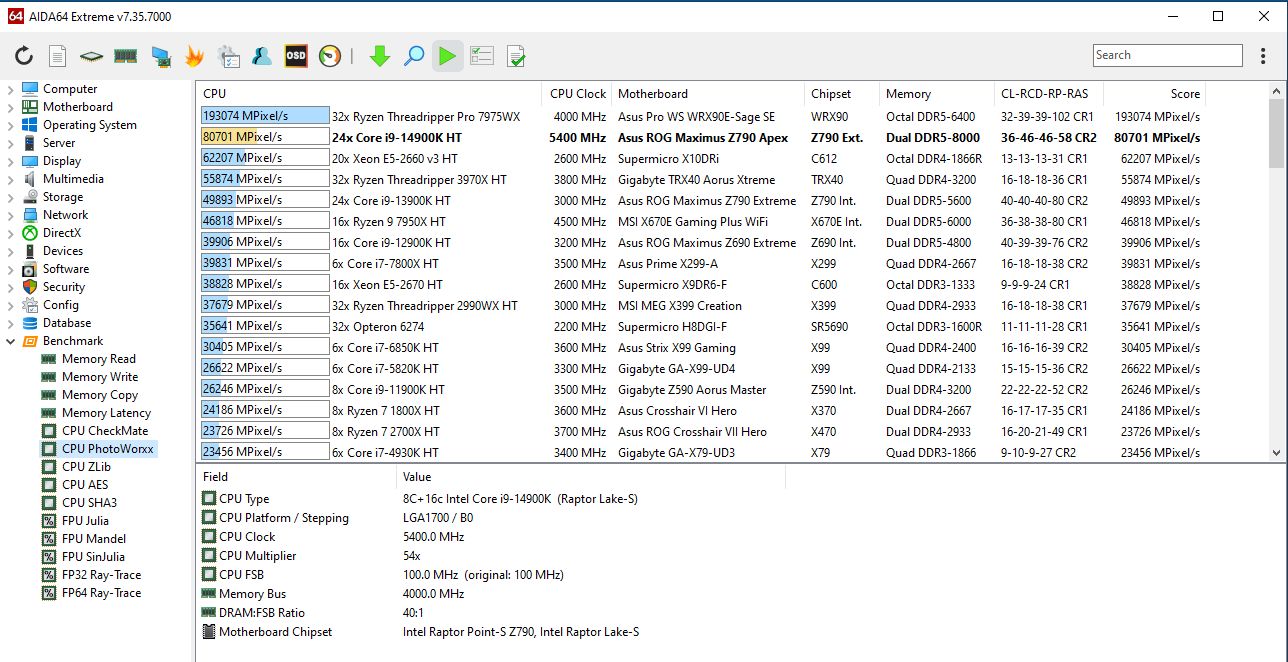Open the results checklist toolbar icon
Image resolution: width=1288 pixels, height=662 pixels.
[481, 56]
